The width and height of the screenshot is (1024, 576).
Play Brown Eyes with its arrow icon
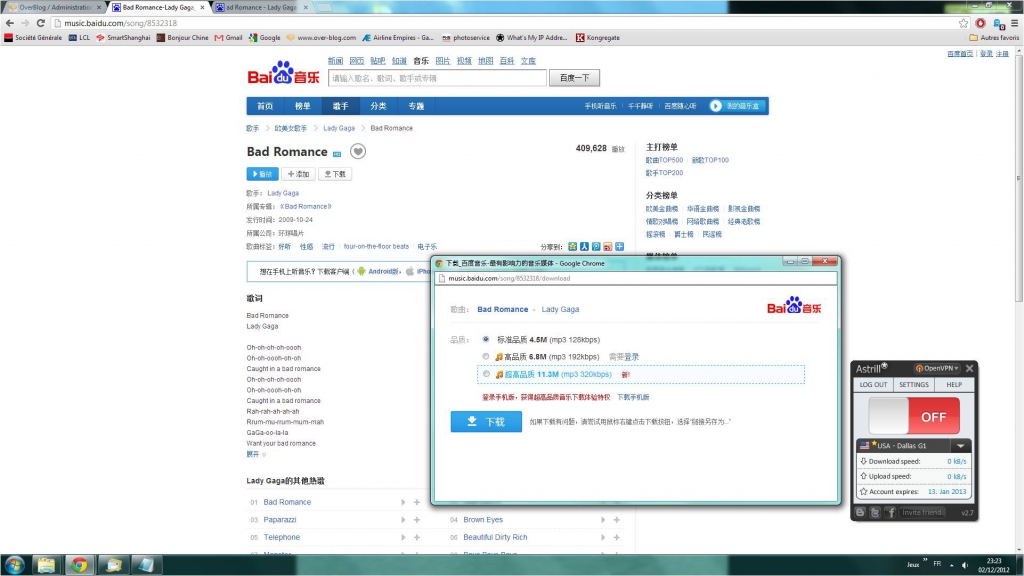603,520
